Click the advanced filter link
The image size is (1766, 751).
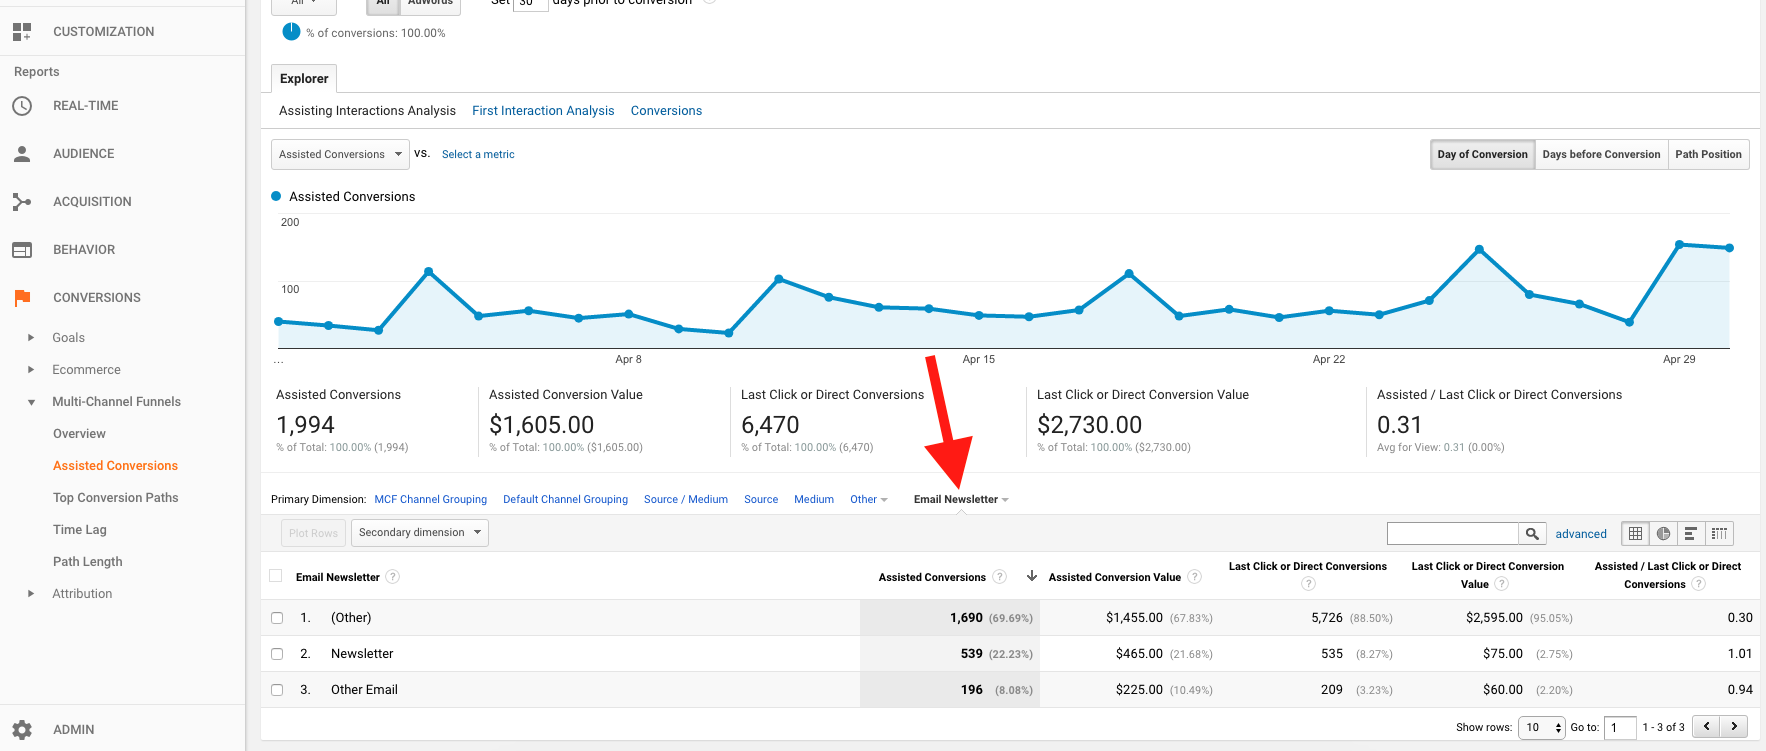click(1580, 534)
